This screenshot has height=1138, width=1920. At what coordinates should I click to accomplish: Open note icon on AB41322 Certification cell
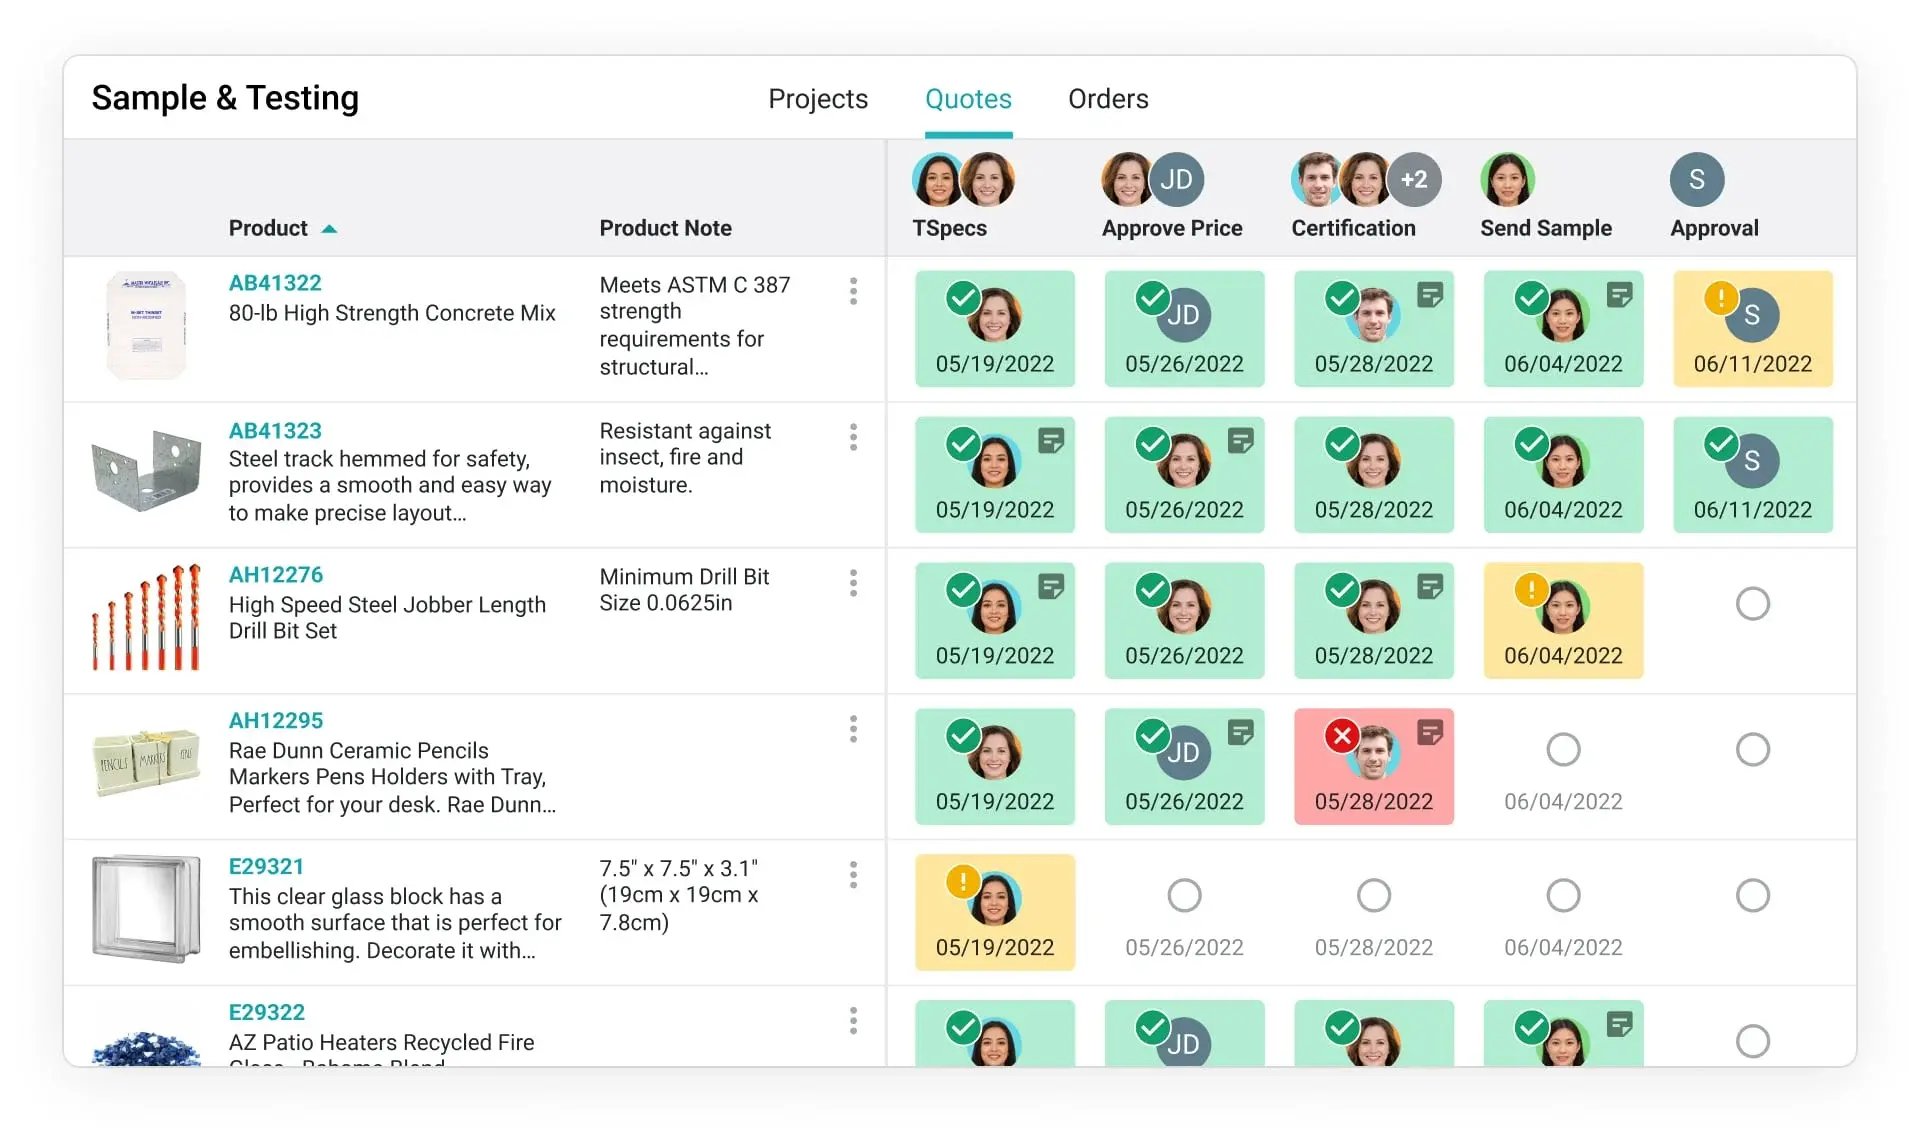point(1430,294)
